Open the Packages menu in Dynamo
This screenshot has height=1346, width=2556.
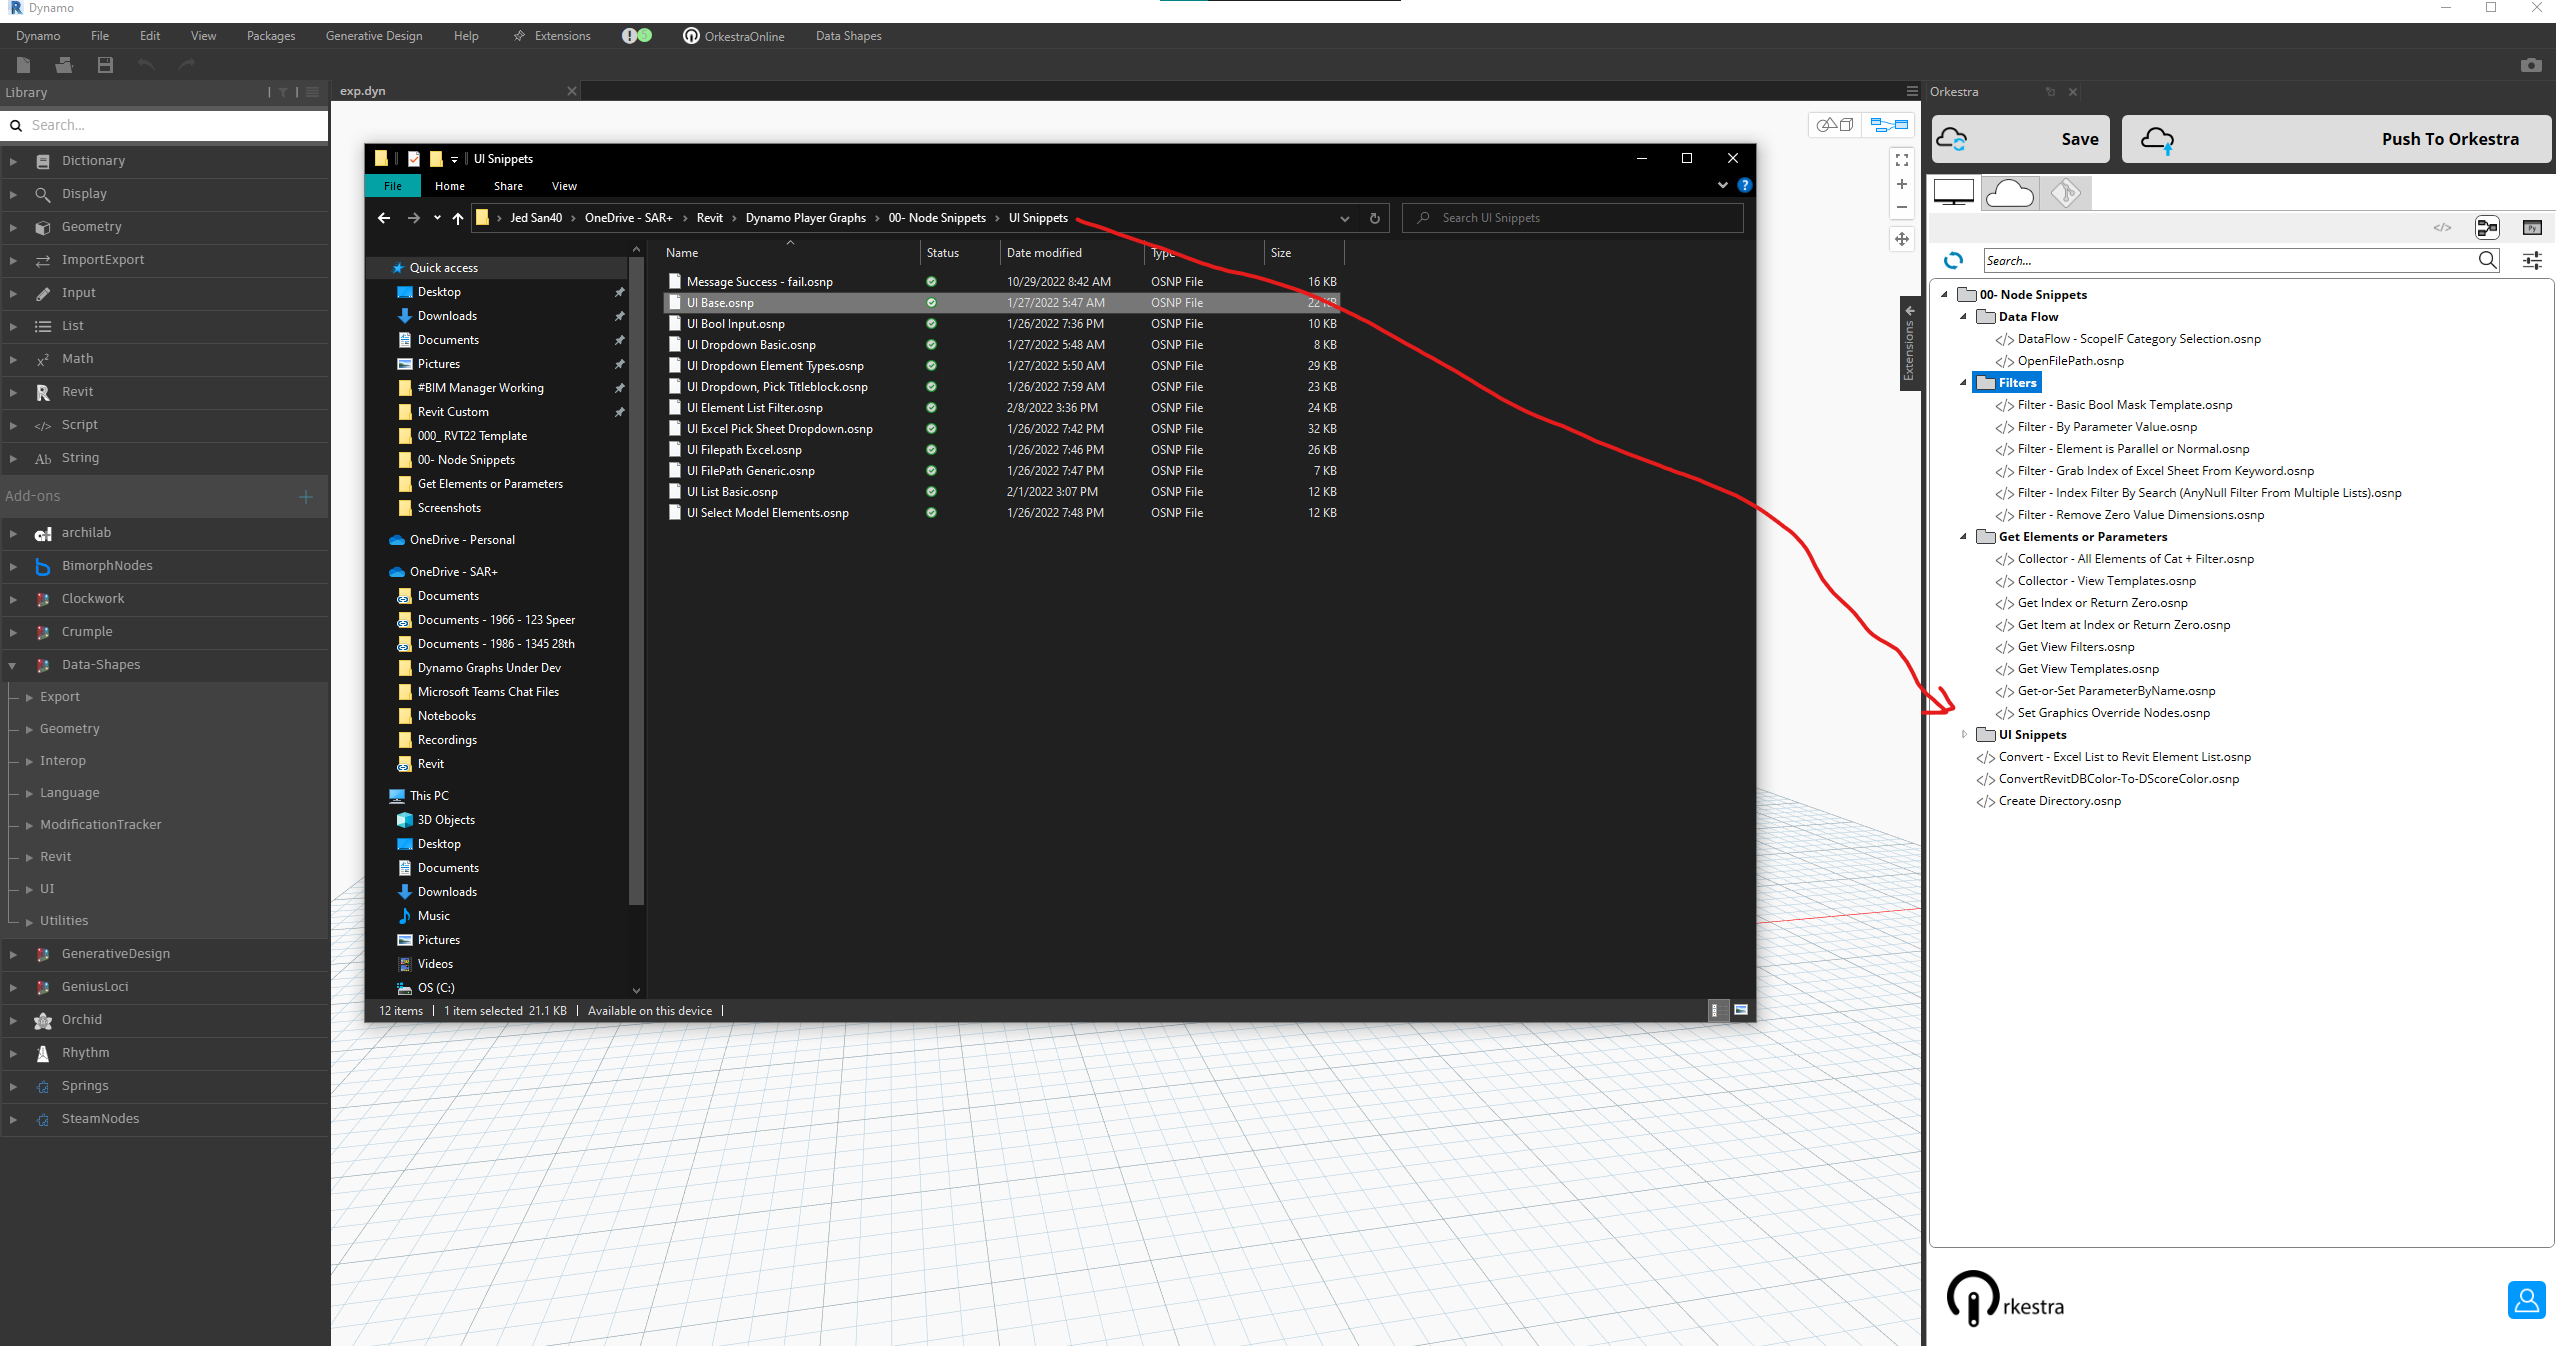tap(269, 35)
